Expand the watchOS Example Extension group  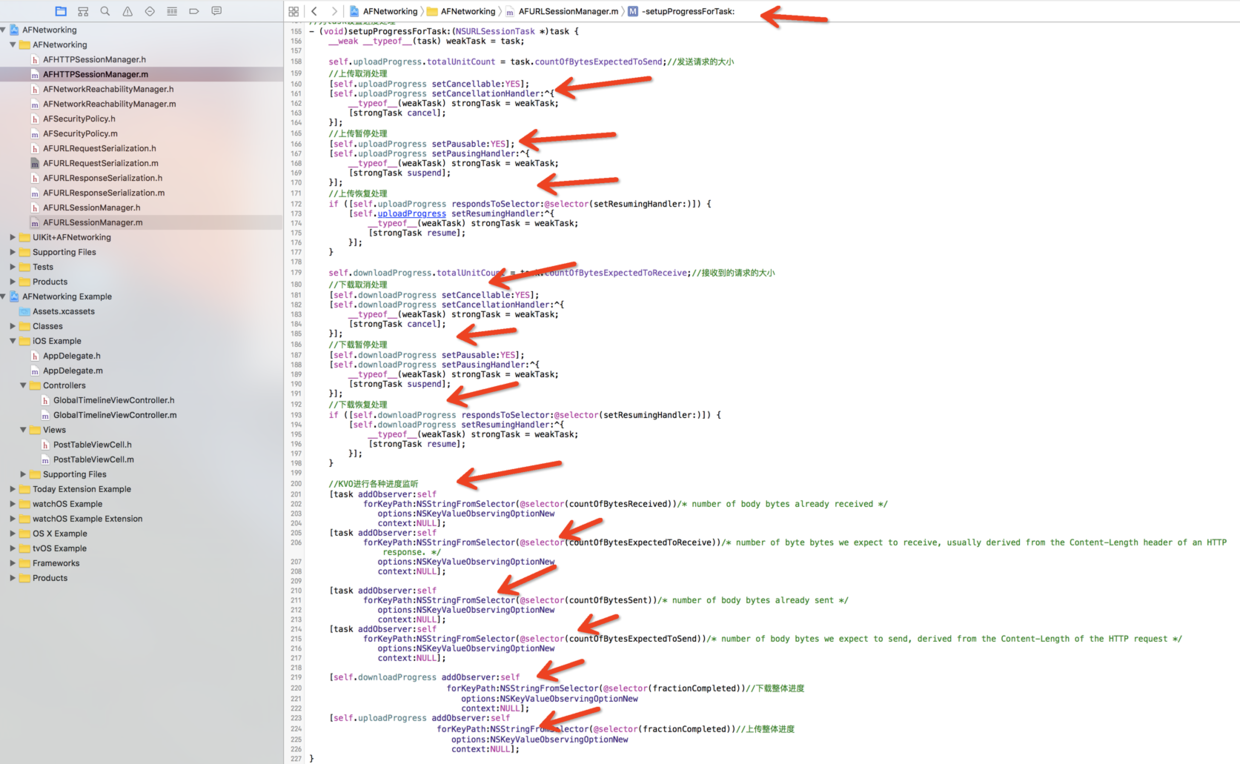point(13,519)
